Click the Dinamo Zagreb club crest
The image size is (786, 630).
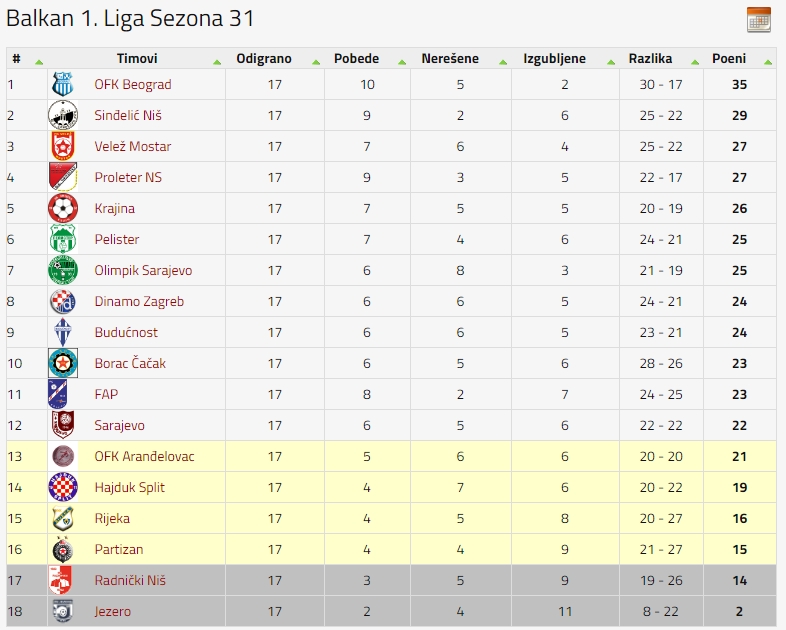coord(63,301)
